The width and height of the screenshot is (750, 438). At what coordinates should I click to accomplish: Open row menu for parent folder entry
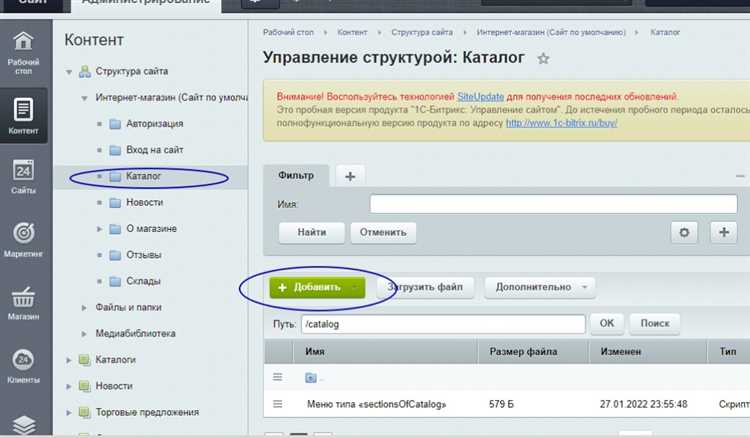point(277,377)
